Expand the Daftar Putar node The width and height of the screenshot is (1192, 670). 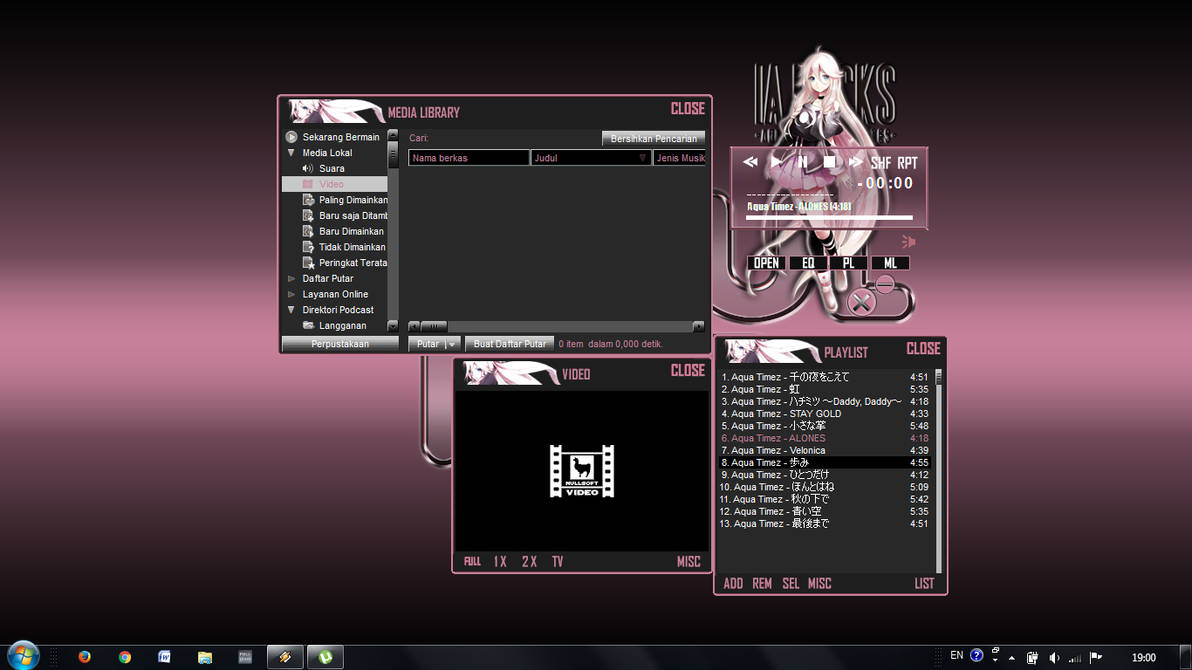tap(291, 278)
